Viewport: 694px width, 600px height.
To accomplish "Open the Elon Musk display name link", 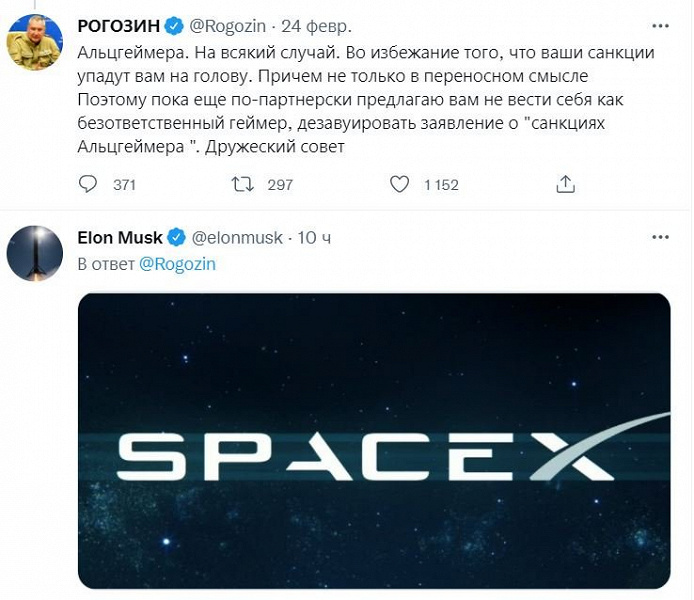I will click(x=120, y=238).
